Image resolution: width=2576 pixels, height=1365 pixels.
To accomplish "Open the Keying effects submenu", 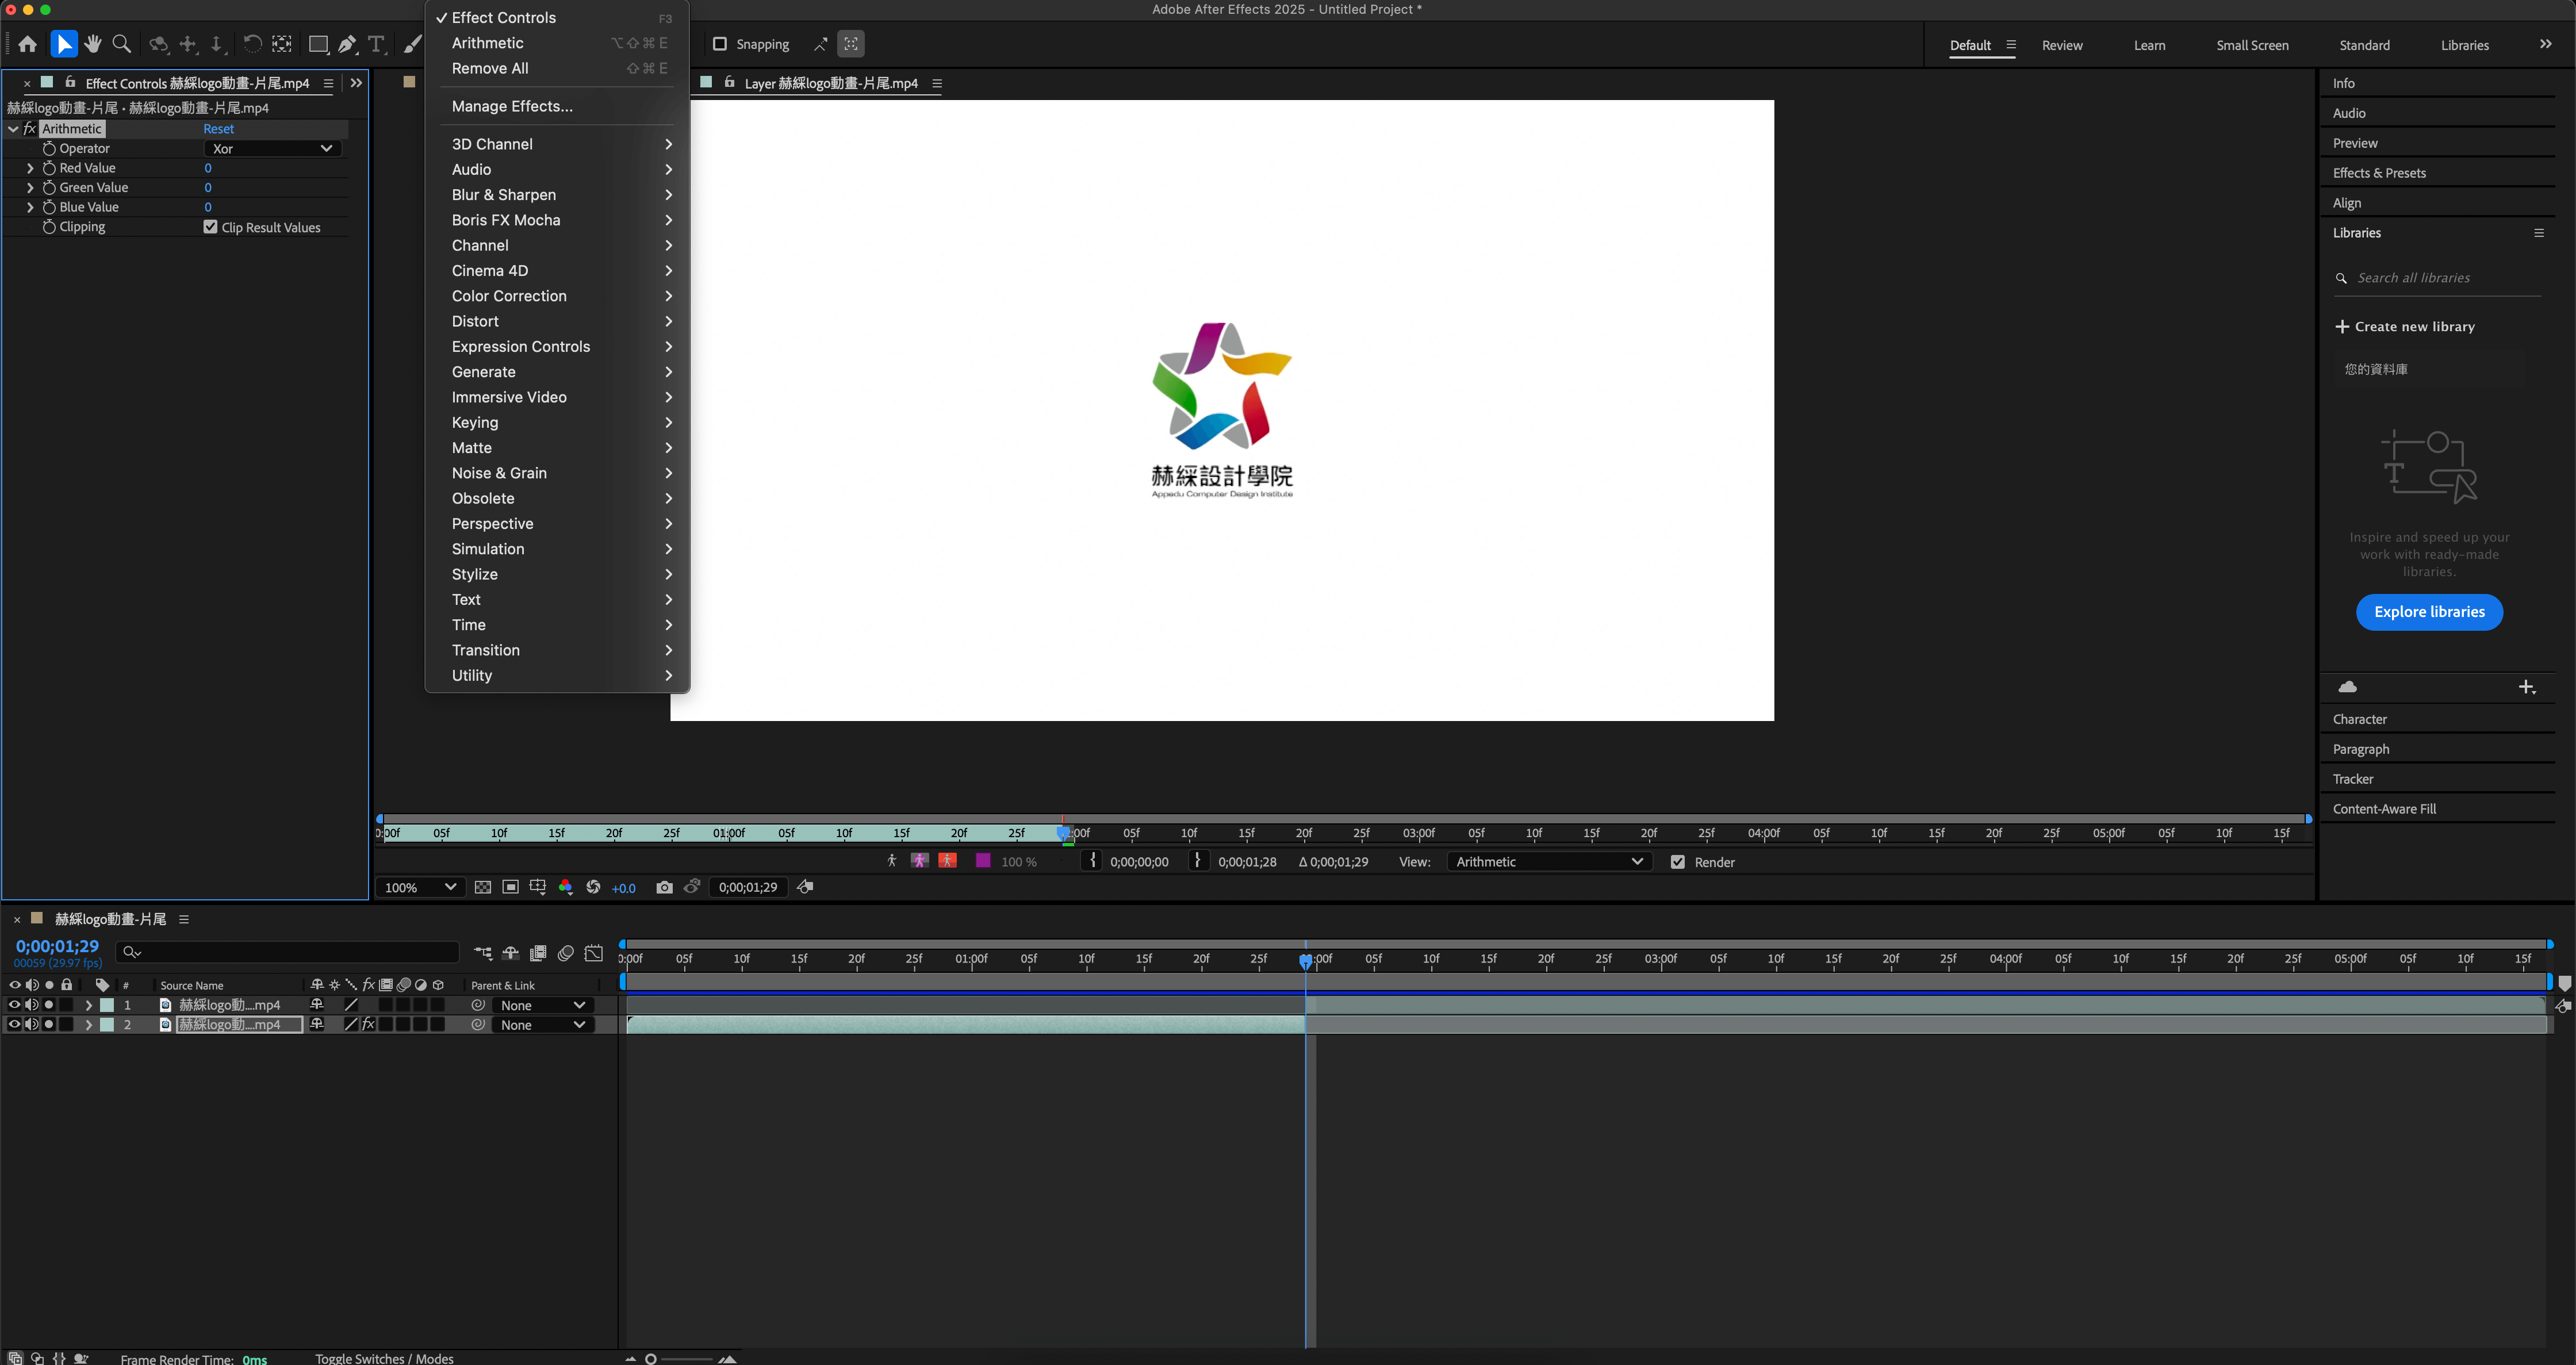I will pyautogui.click(x=558, y=423).
